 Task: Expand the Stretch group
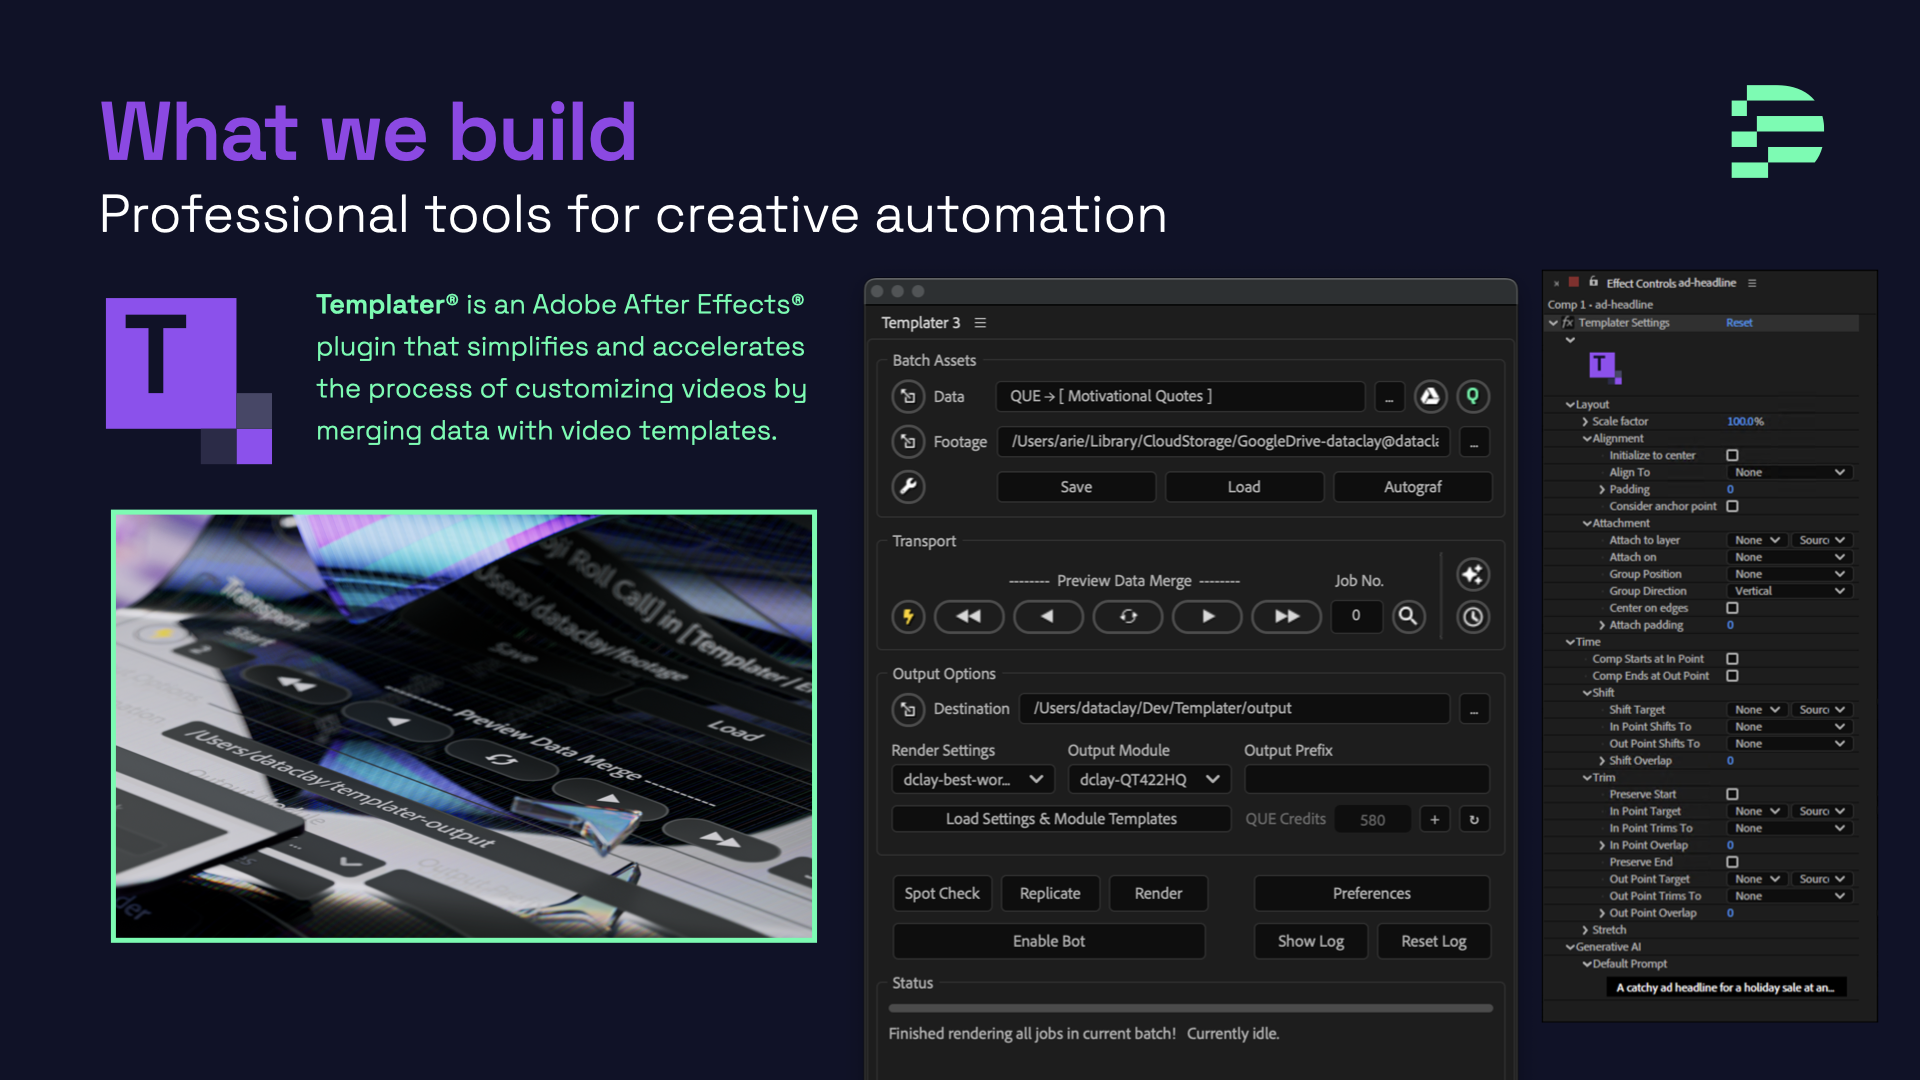pos(1585,930)
